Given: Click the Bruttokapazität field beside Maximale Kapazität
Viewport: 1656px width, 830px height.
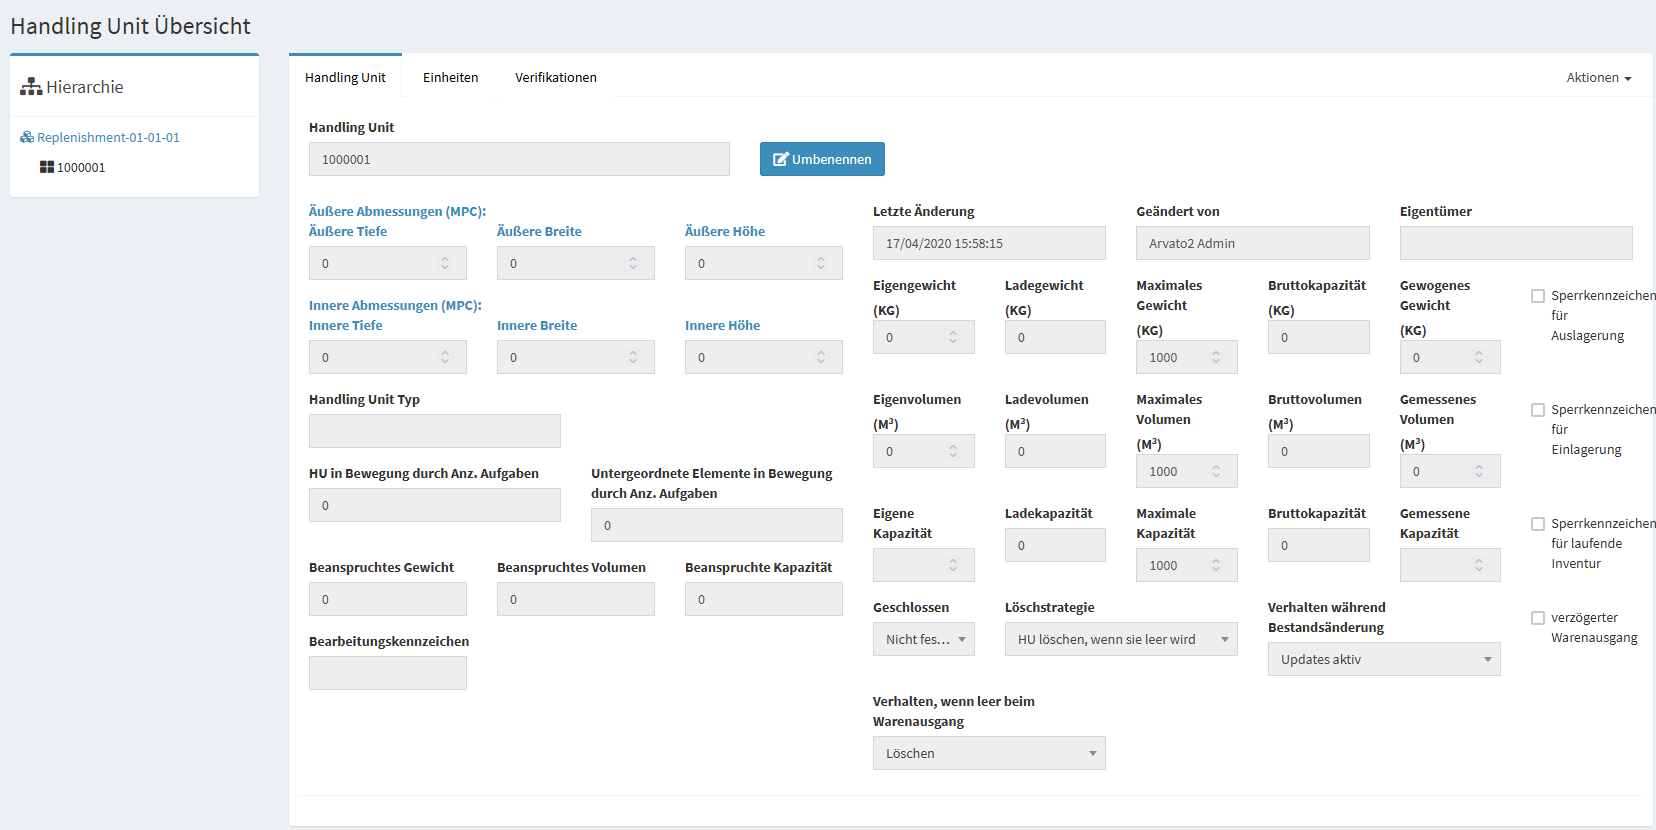Looking at the screenshot, I should pos(1319,545).
